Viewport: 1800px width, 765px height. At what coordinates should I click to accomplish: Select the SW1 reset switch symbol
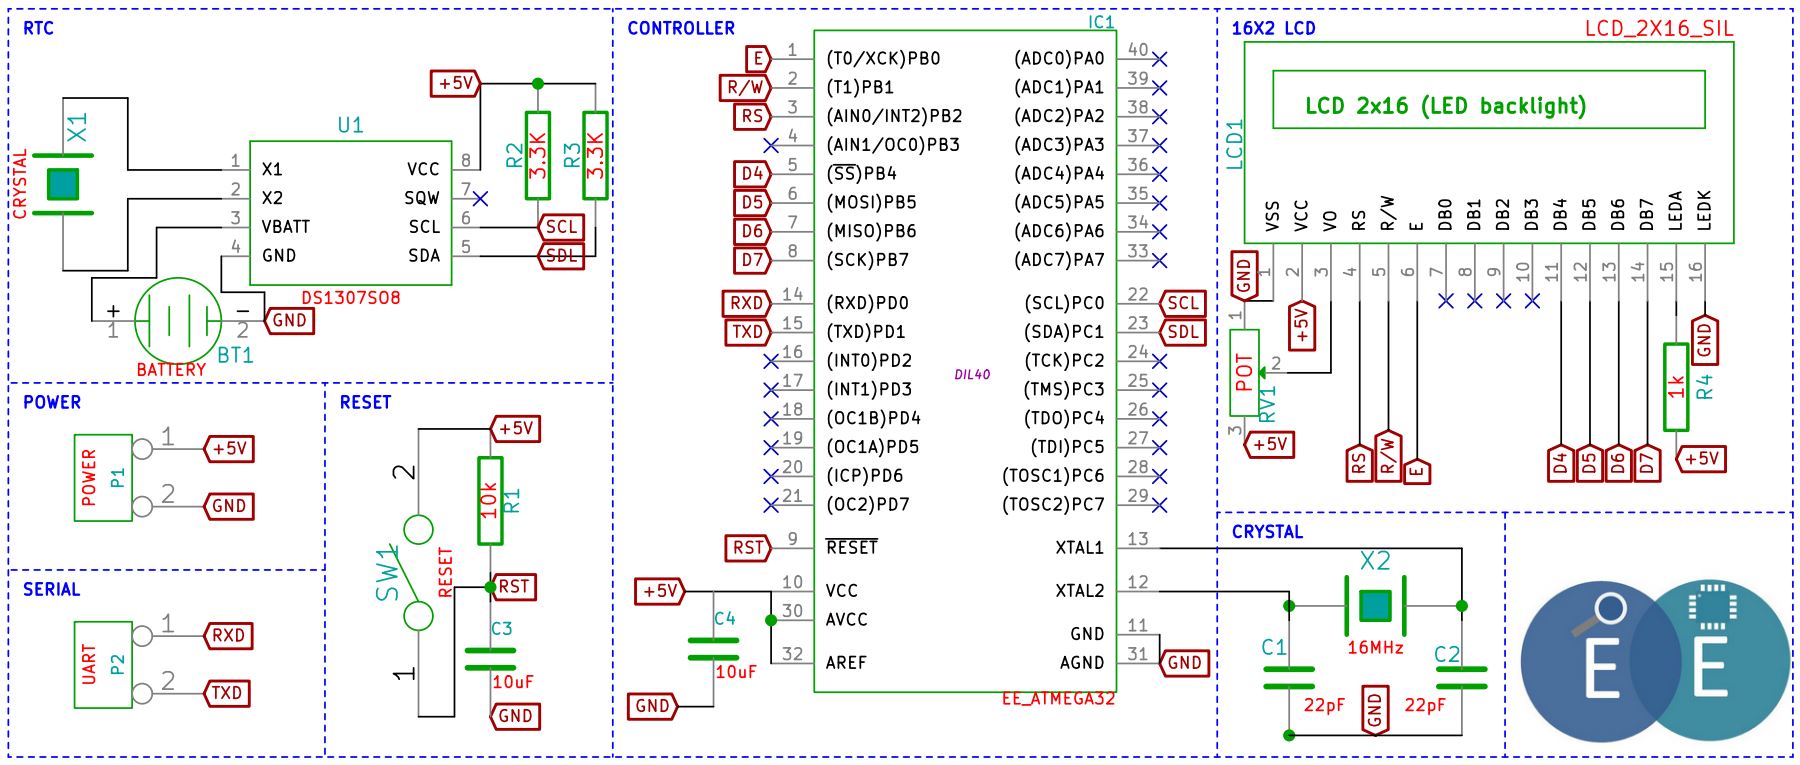418,572
